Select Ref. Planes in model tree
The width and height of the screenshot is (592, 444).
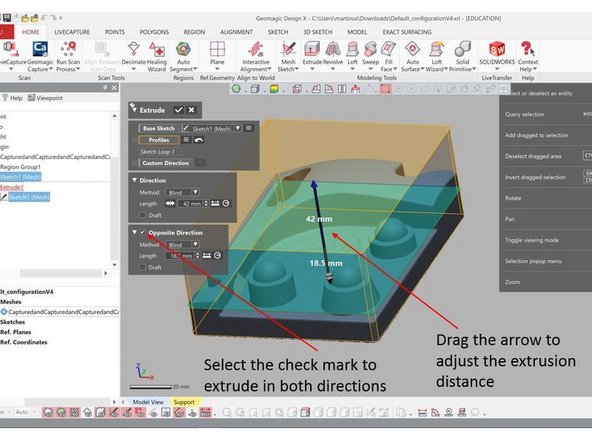pyautogui.click(x=16, y=332)
